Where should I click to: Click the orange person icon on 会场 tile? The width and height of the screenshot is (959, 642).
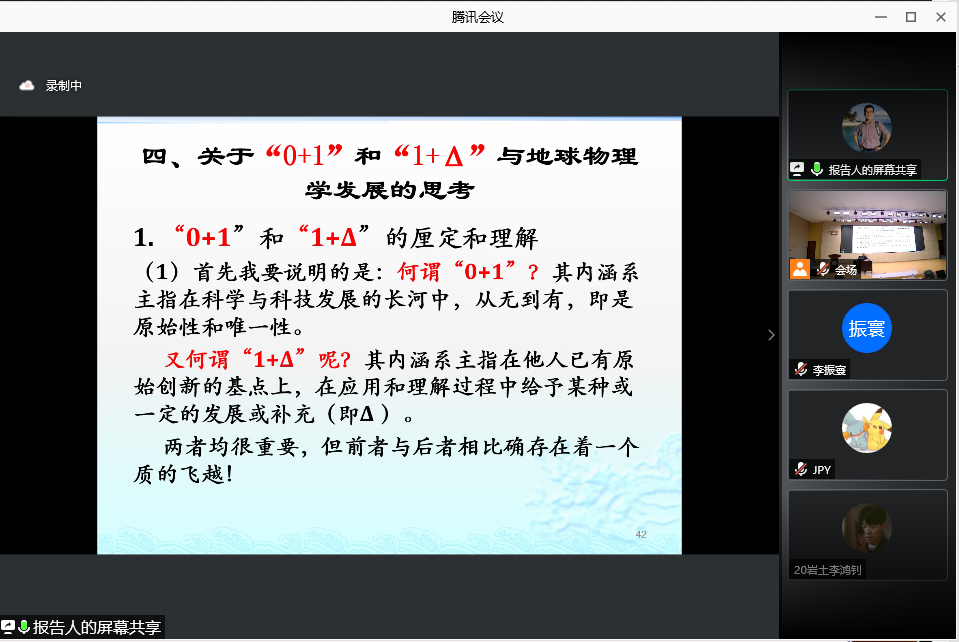point(799,269)
